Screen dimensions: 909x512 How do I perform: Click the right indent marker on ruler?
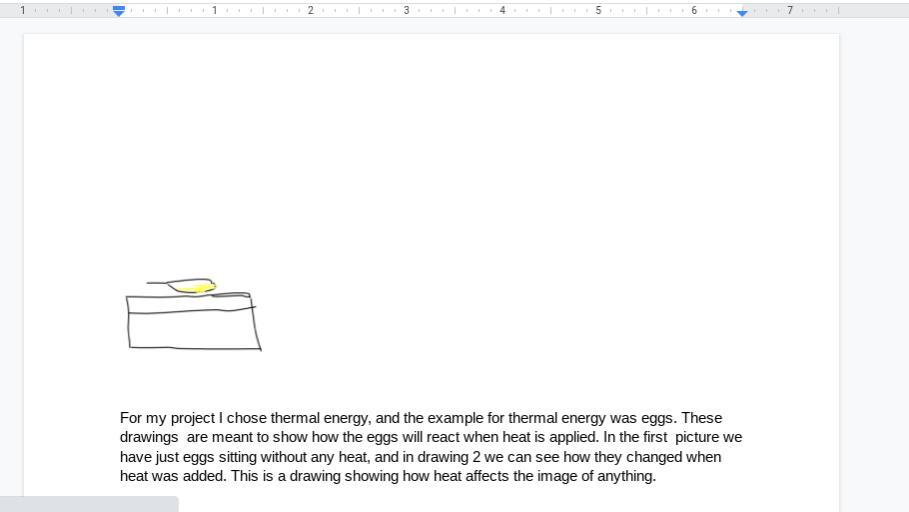click(x=742, y=12)
